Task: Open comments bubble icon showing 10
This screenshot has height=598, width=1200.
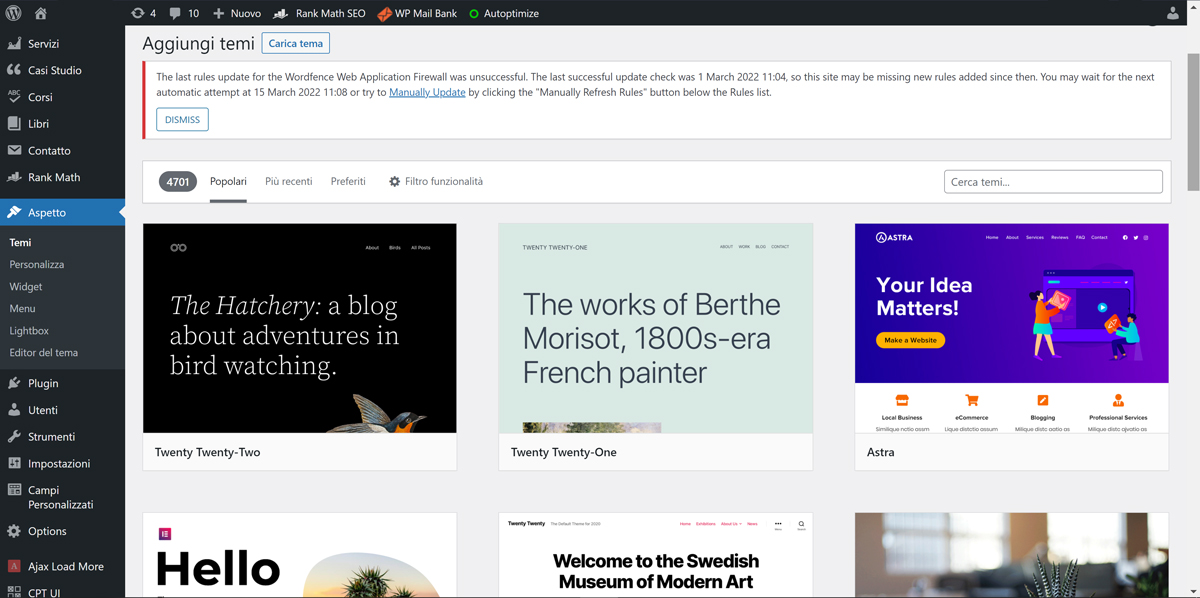Action: (x=175, y=13)
